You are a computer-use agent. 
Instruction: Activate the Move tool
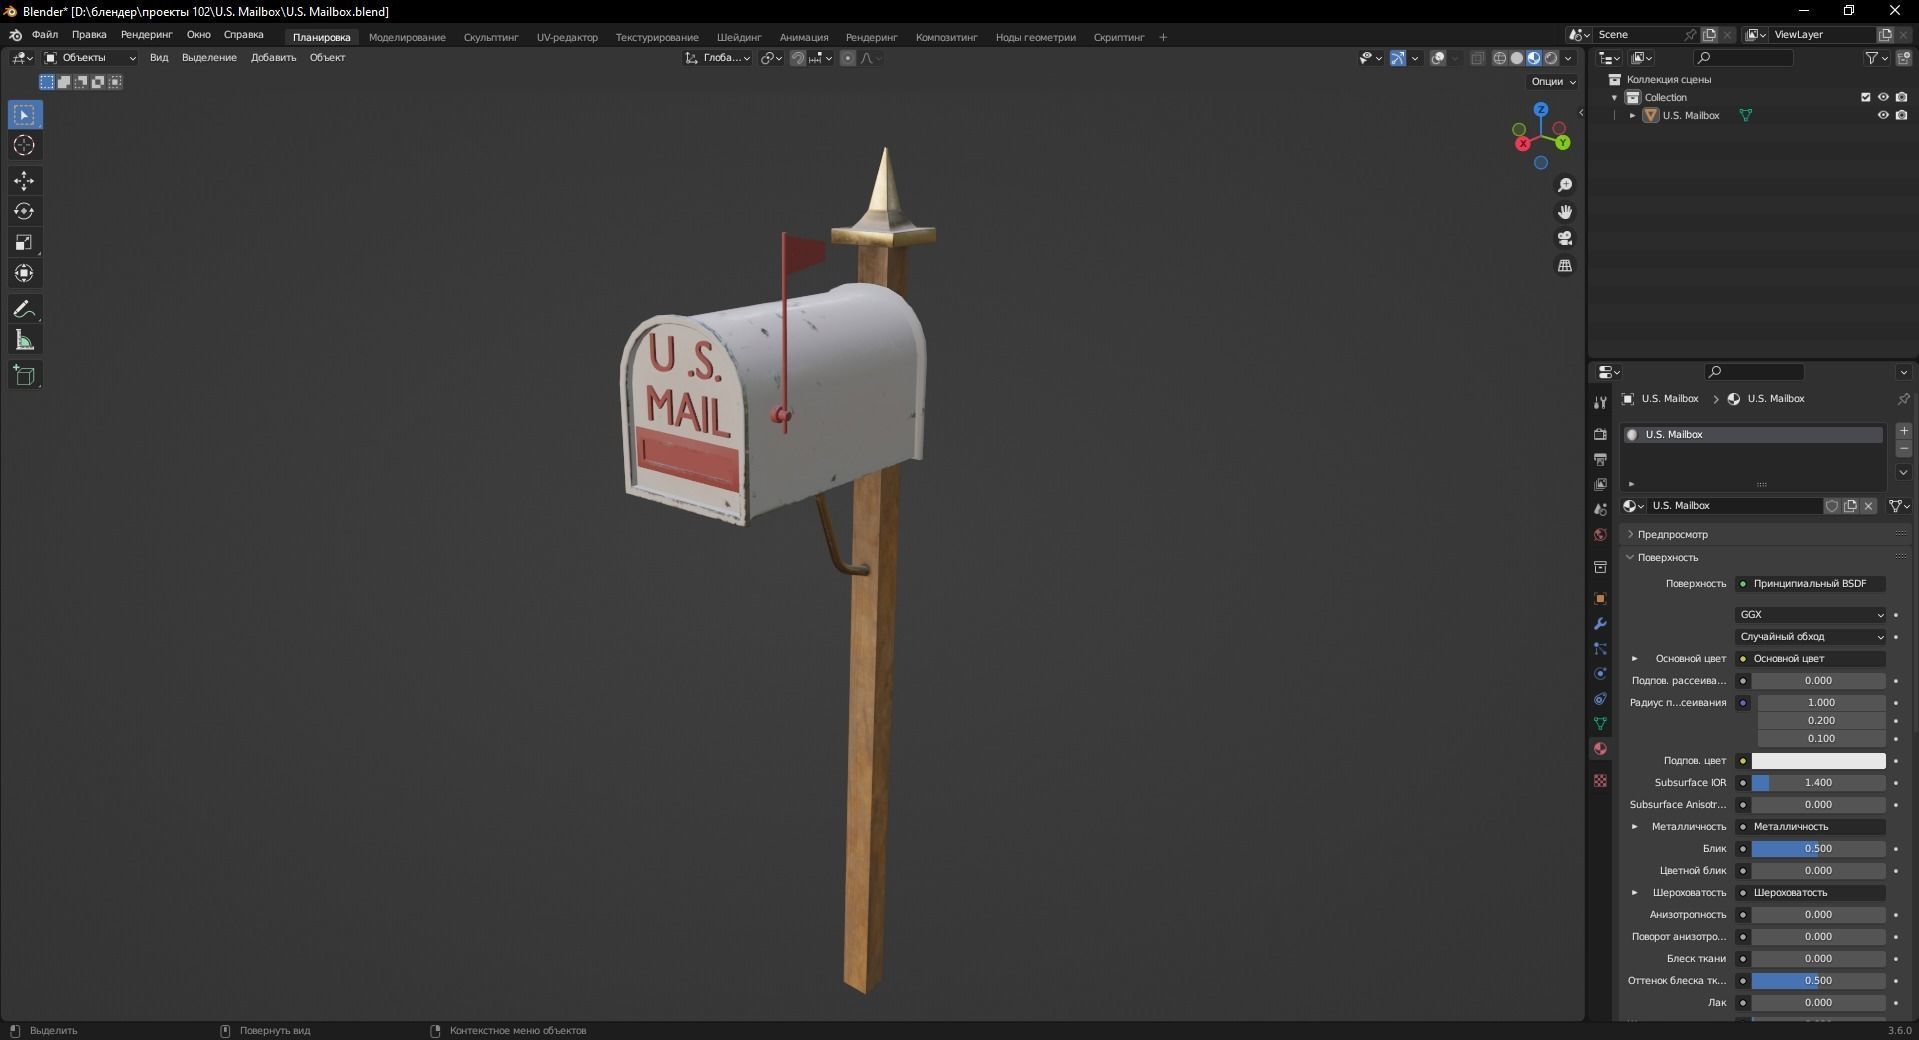24,181
